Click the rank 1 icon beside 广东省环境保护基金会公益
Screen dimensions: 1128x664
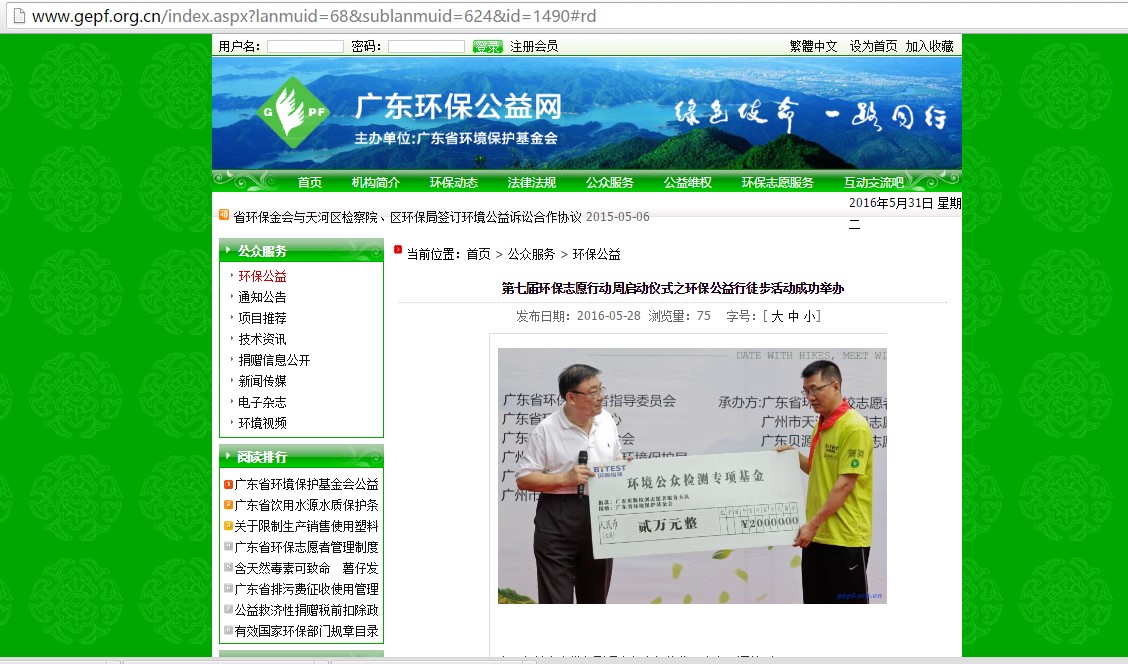[x=228, y=484]
